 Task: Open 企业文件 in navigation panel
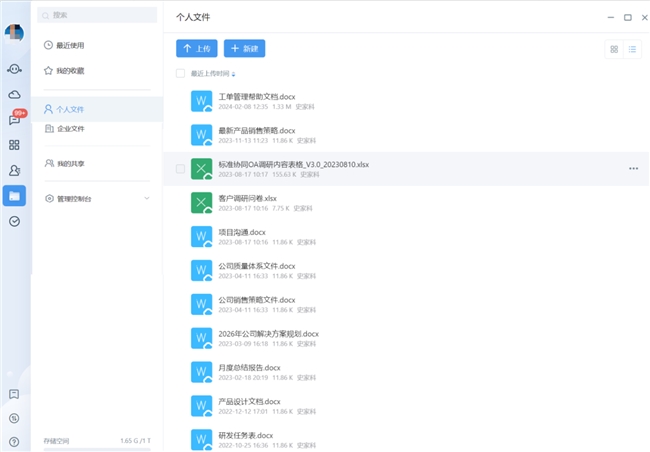click(x=70, y=128)
